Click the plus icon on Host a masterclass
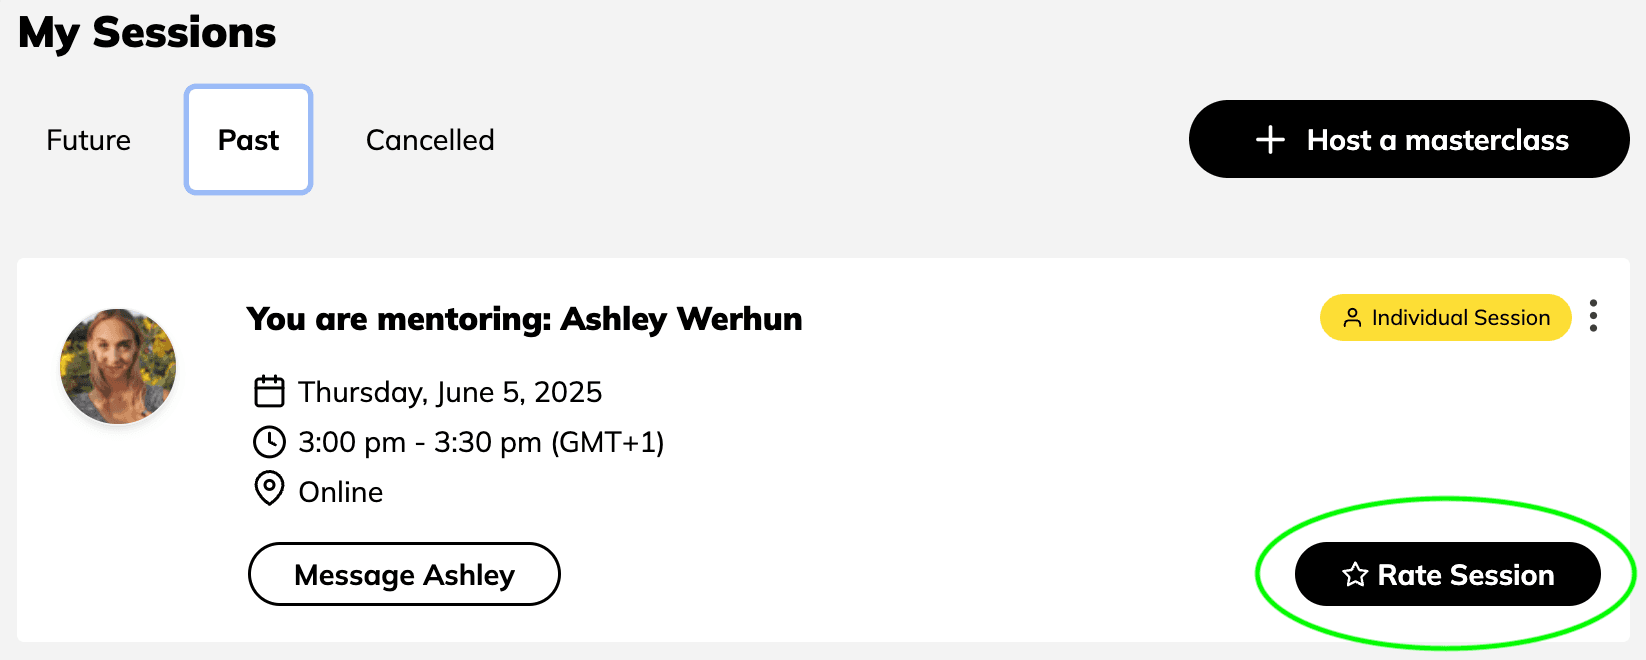The width and height of the screenshot is (1646, 660). (x=1270, y=140)
